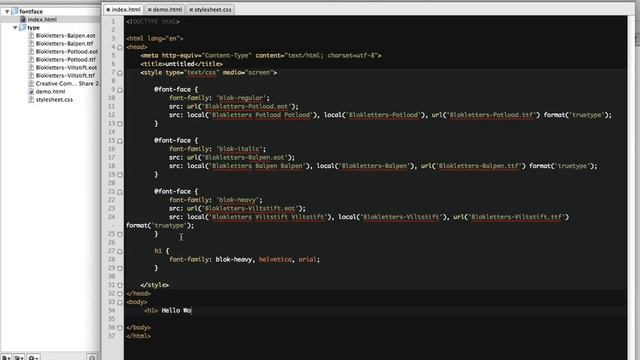This screenshot has height=360, width=640.
Task: Click fold marker at line 36
Action: point(120,328)
